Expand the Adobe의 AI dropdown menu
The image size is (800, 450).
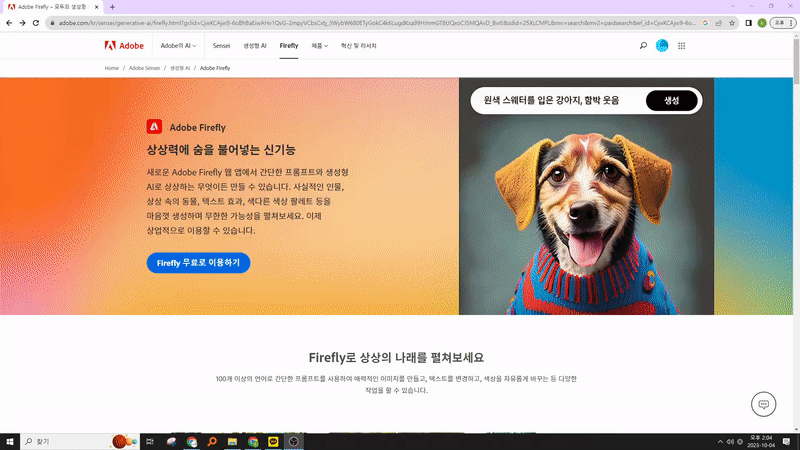178,46
